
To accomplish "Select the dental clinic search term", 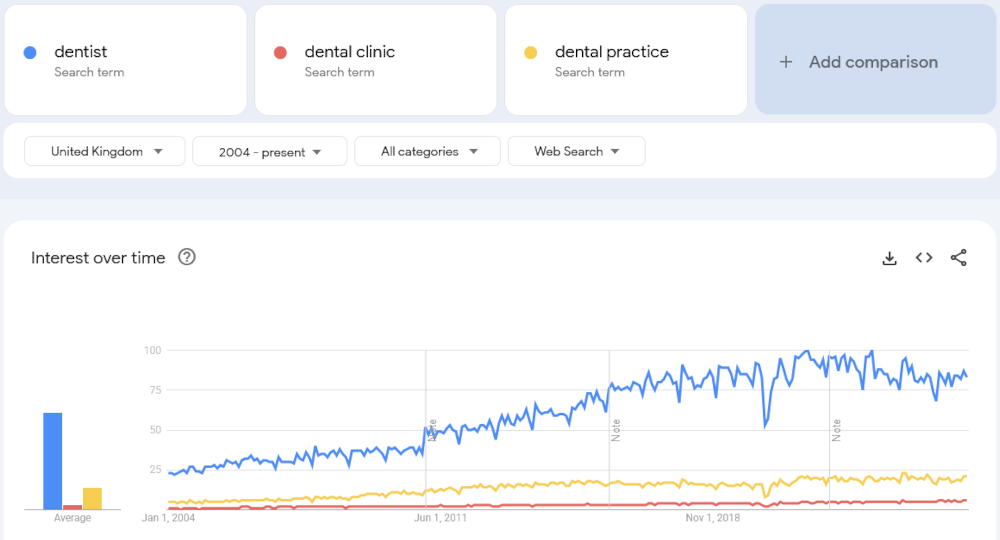I will point(349,52).
